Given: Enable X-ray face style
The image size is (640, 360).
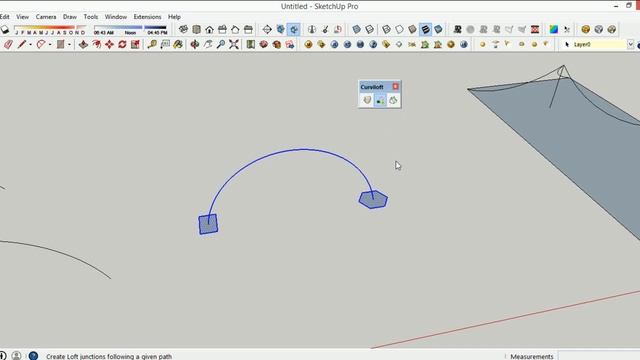Looking at the screenshot, I should coord(356,29).
